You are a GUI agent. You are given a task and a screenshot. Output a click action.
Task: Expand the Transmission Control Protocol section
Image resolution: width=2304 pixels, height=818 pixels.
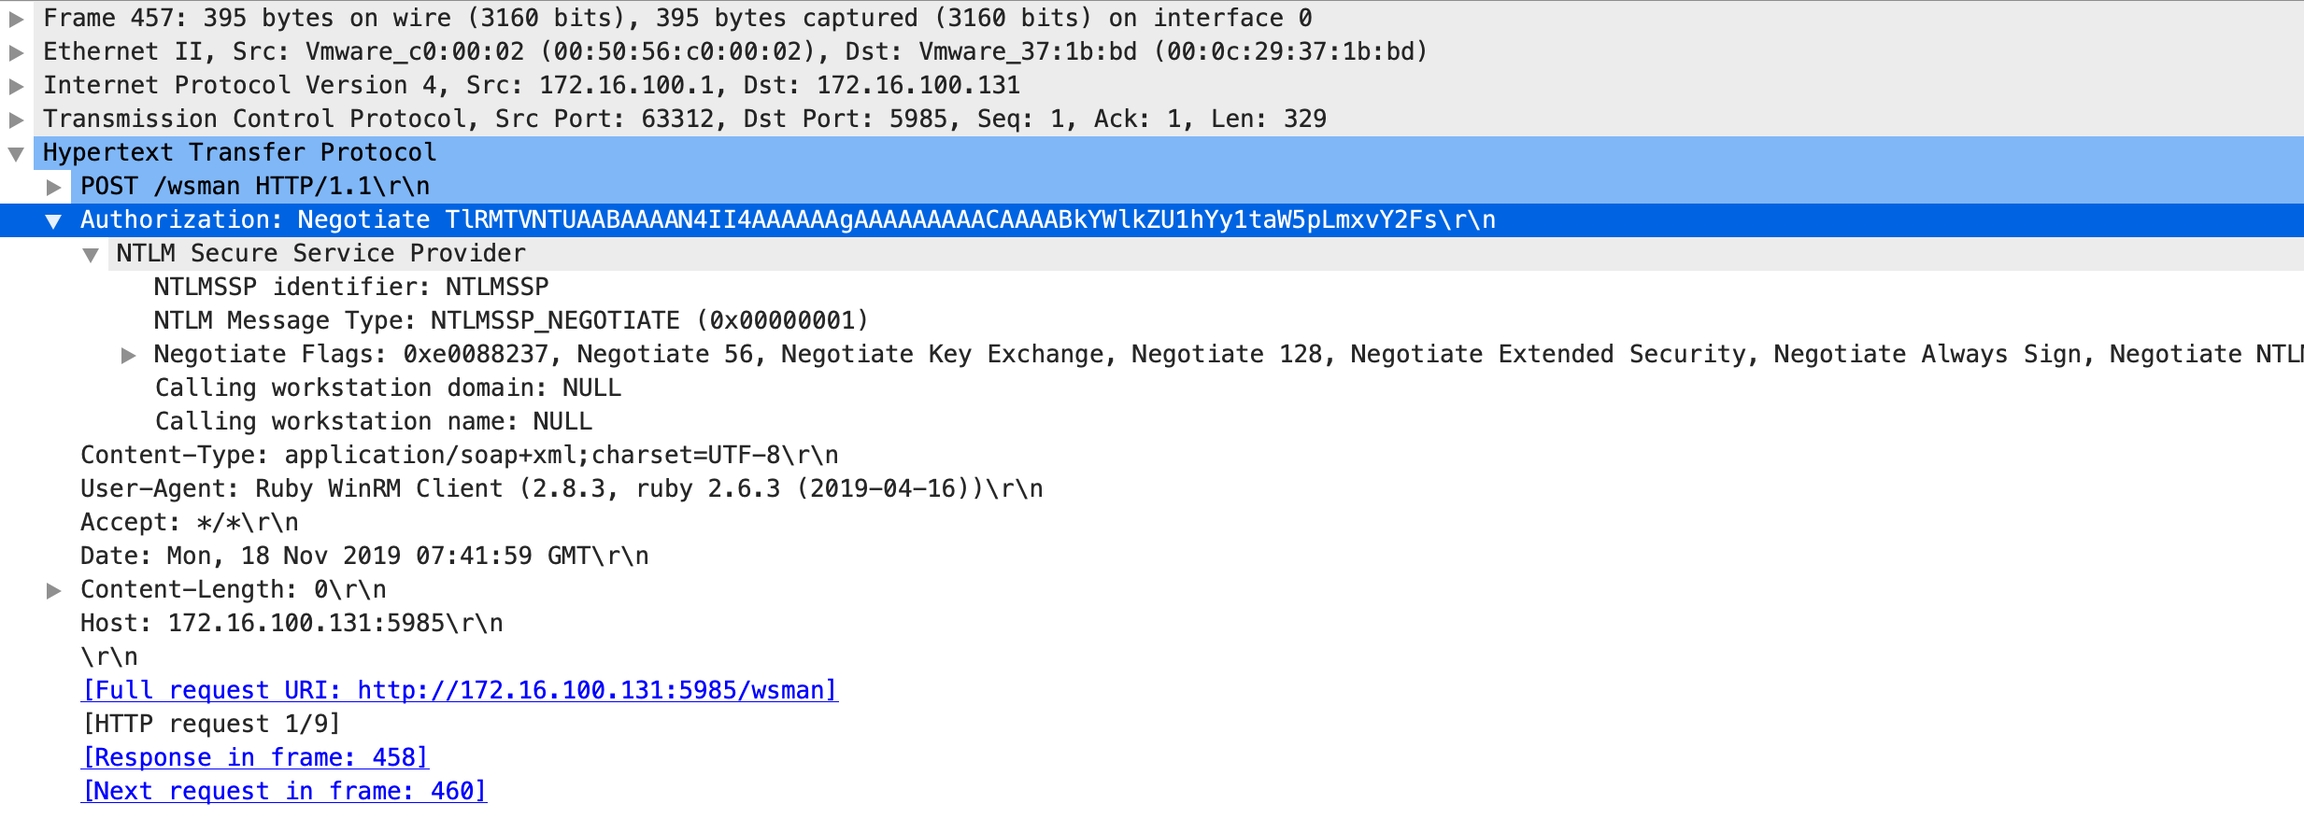16,120
